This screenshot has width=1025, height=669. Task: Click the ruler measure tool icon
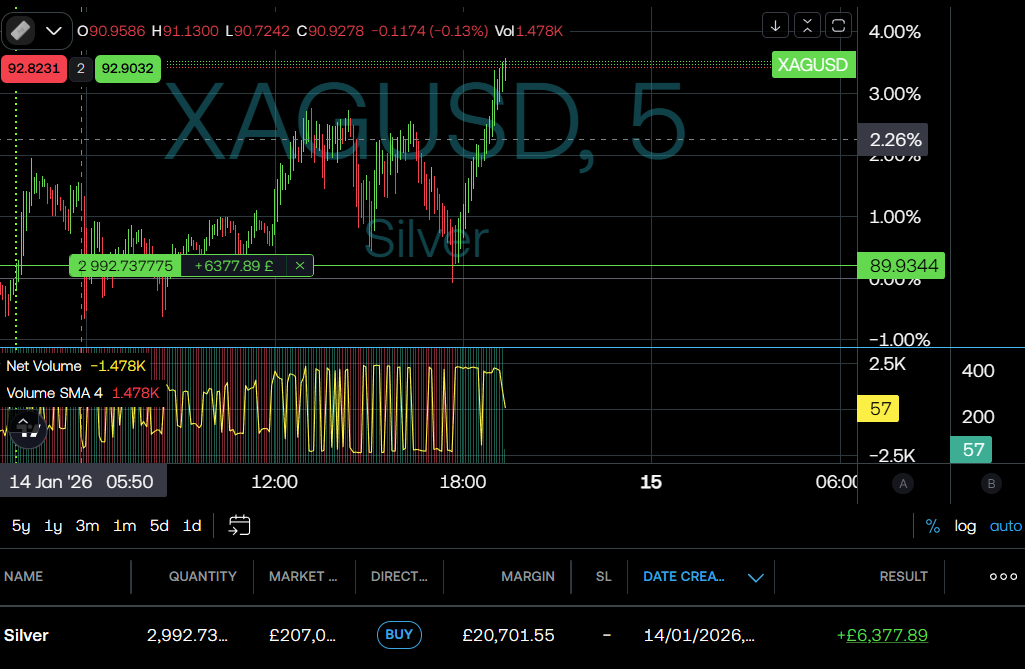(21, 31)
